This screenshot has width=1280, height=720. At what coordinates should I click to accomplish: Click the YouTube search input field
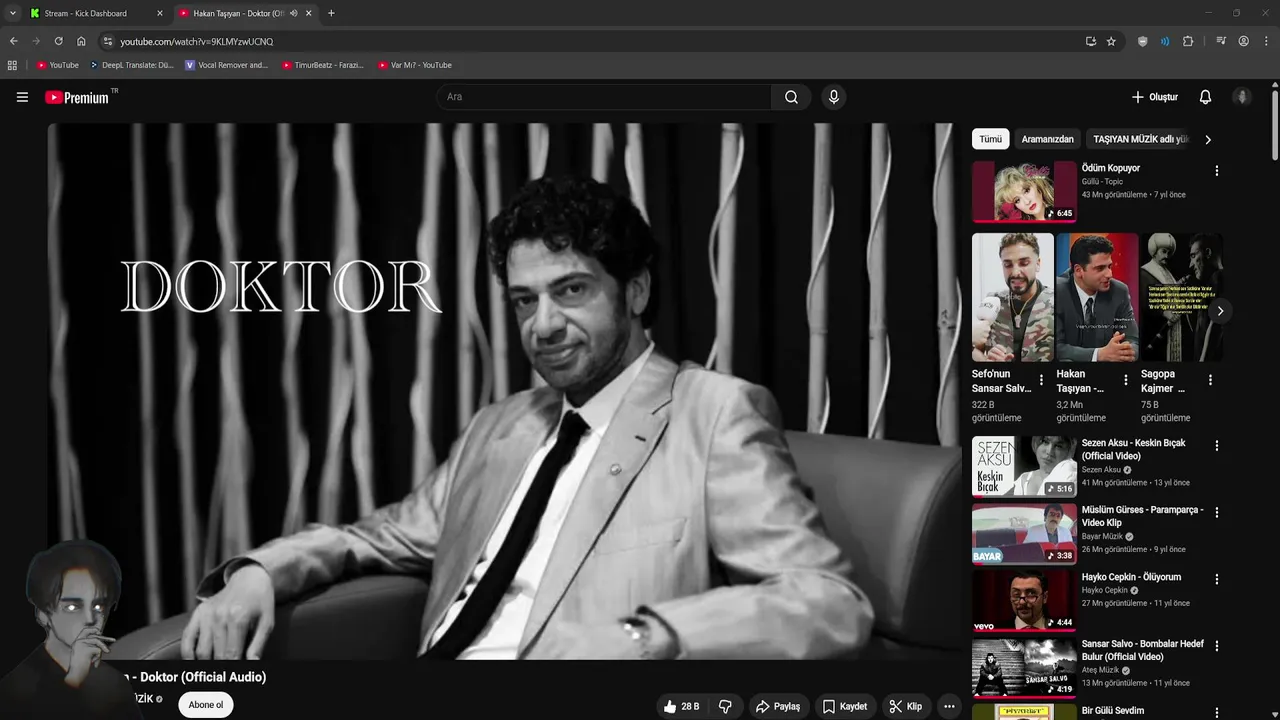604,97
